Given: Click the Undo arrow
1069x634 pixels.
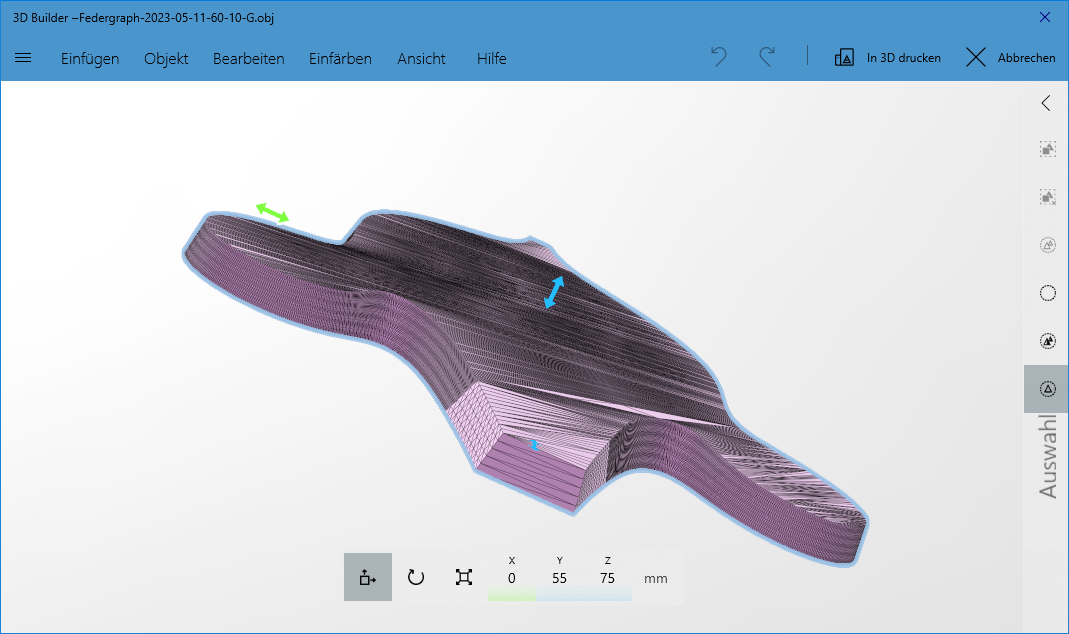Looking at the screenshot, I should 718,57.
